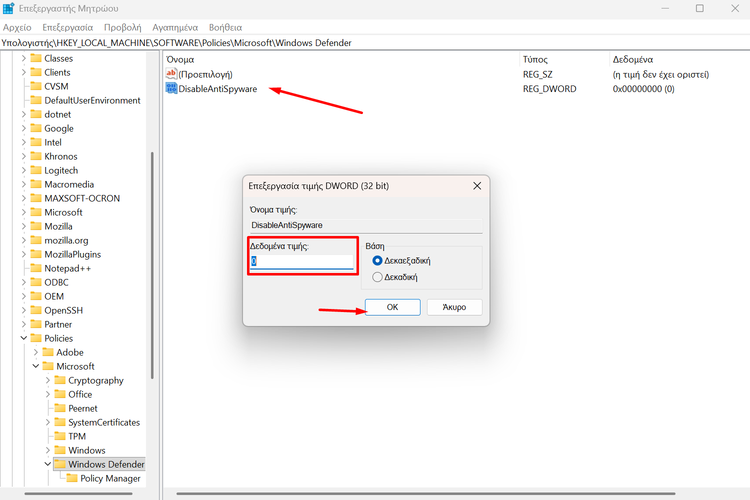Open the Αρχείο menu

[17, 28]
